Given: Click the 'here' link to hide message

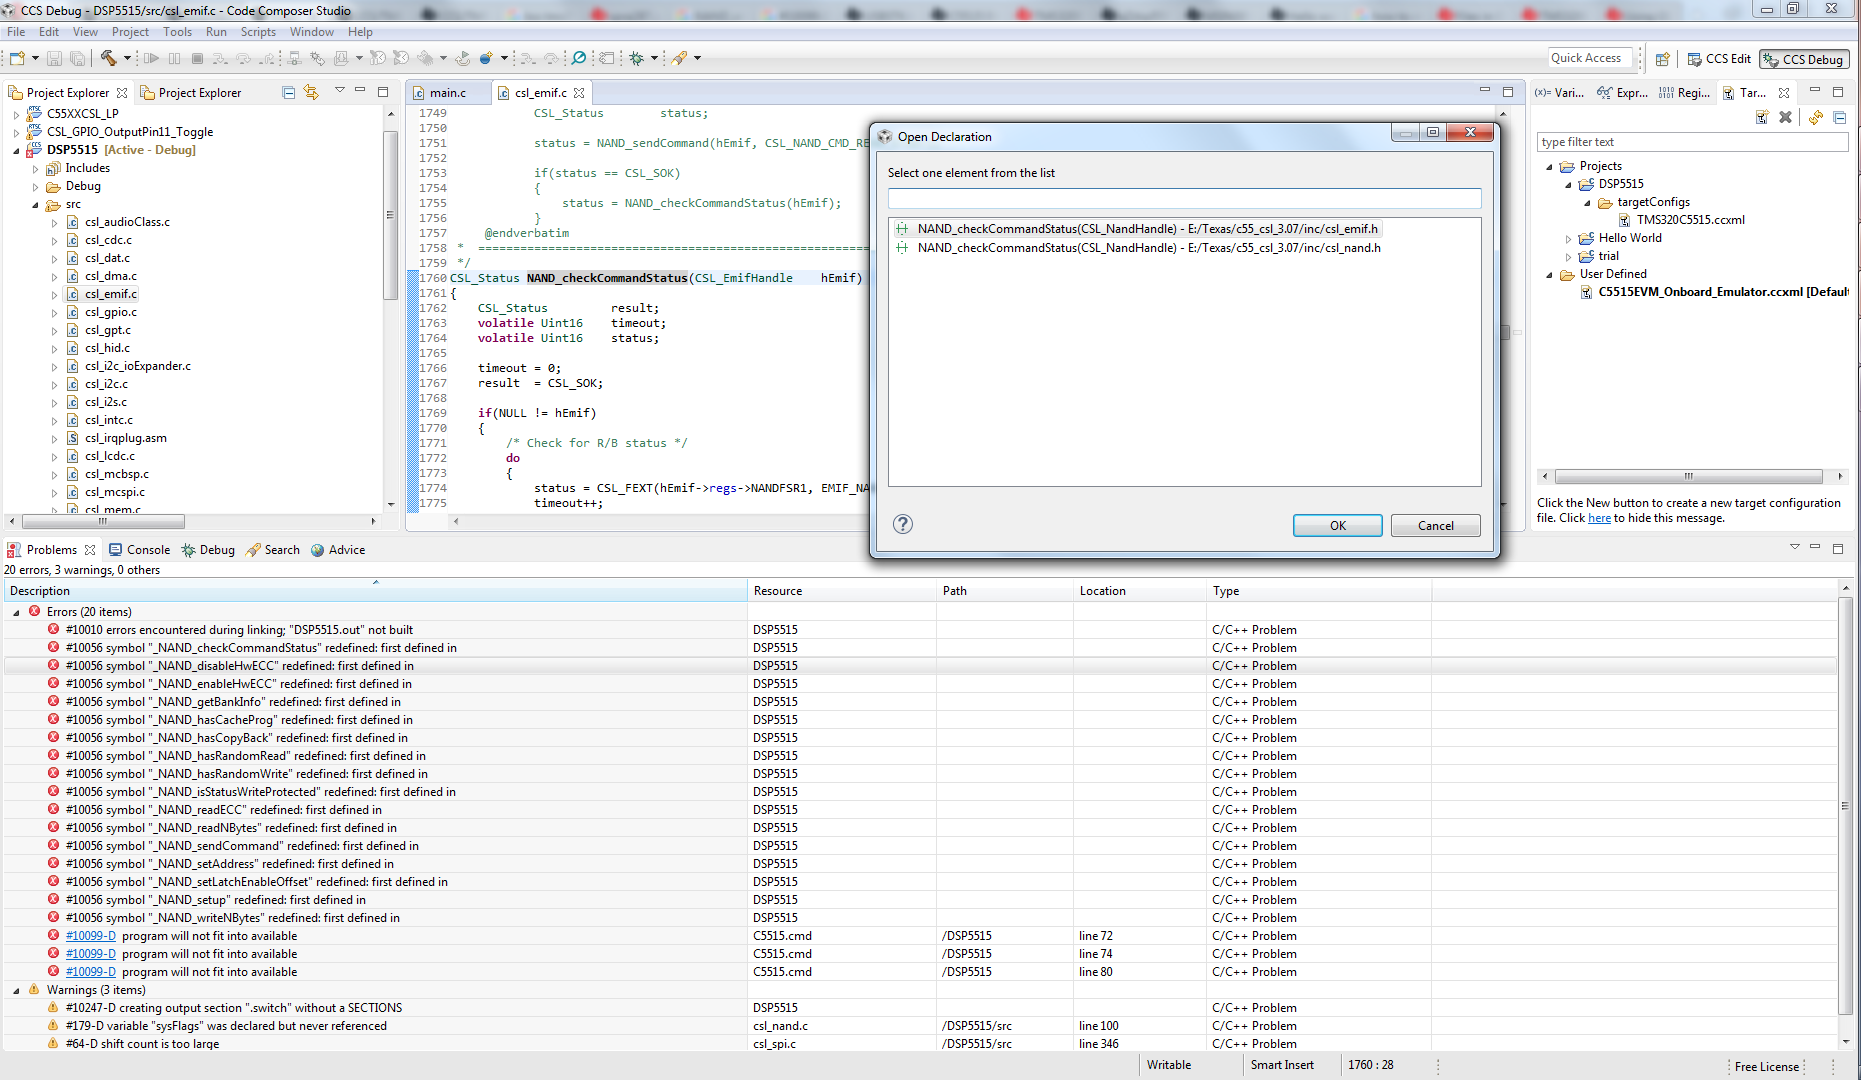Looking at the screenshot, I should pyautogui.click(x=1599, y=518).
